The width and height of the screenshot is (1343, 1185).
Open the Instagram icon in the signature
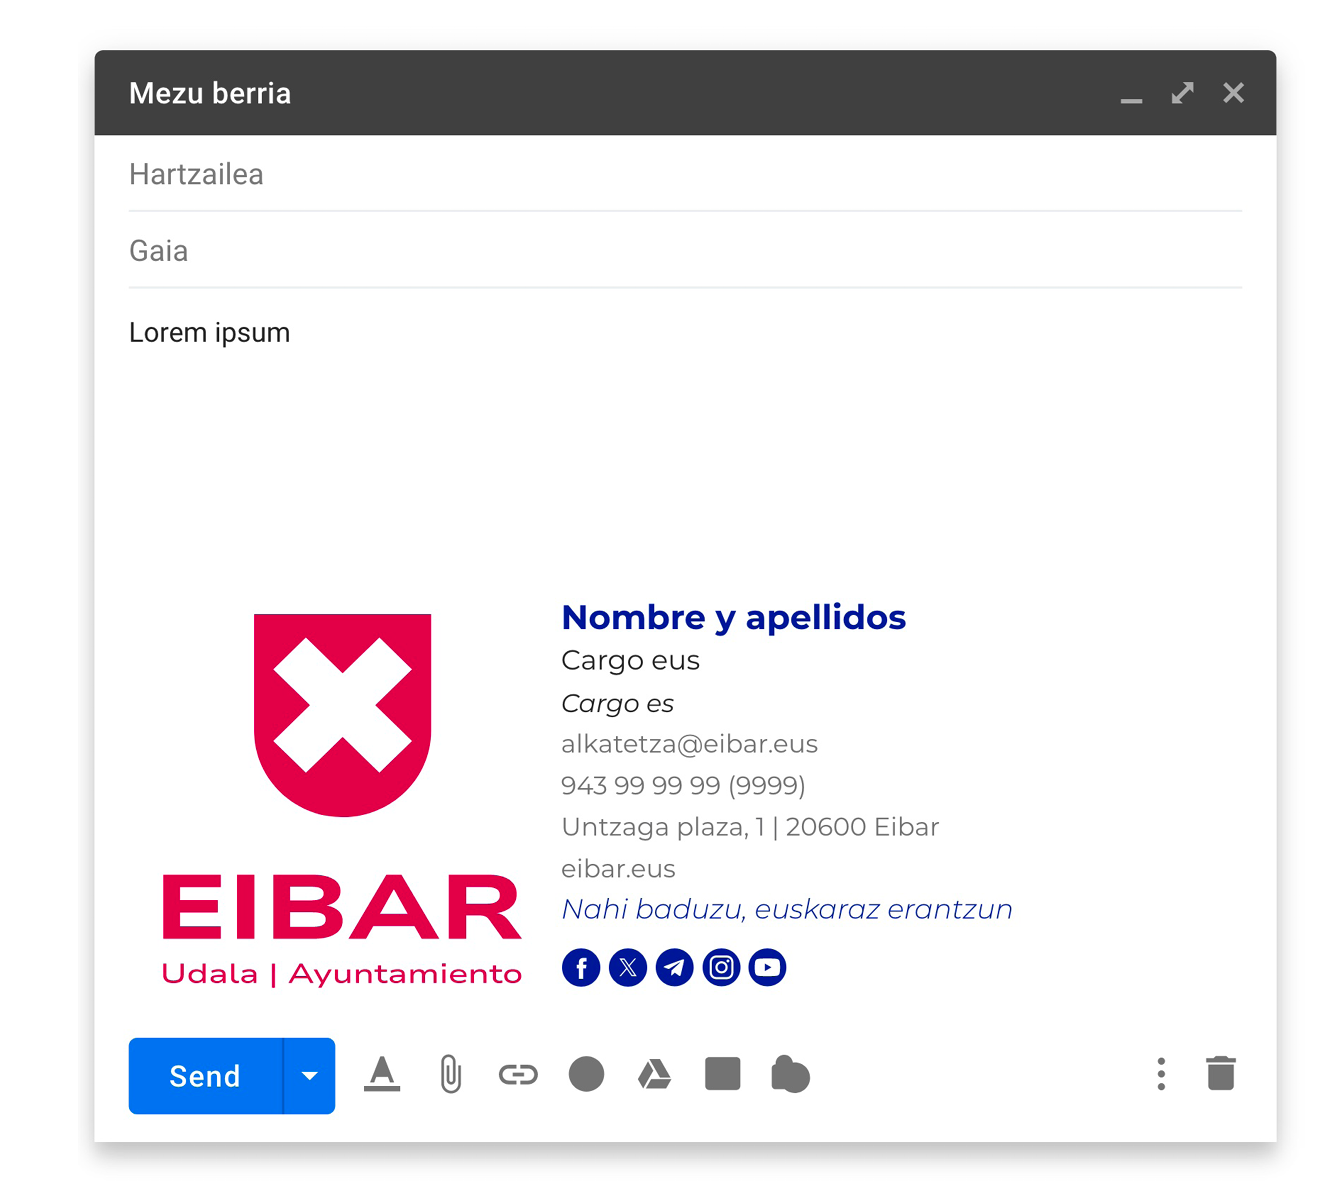[x=721, y=968]
